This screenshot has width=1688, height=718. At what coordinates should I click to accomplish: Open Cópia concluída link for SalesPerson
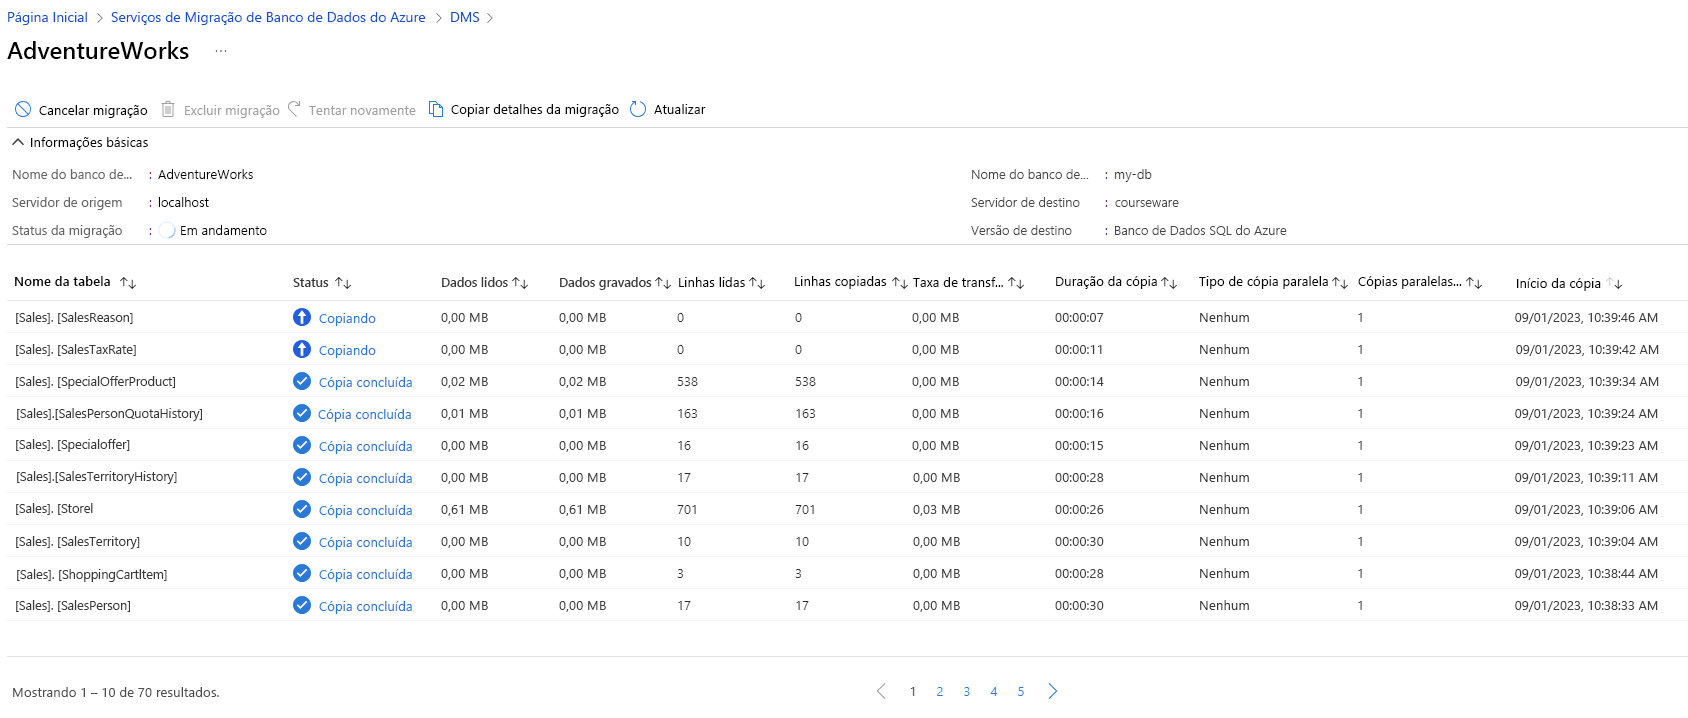365,606
